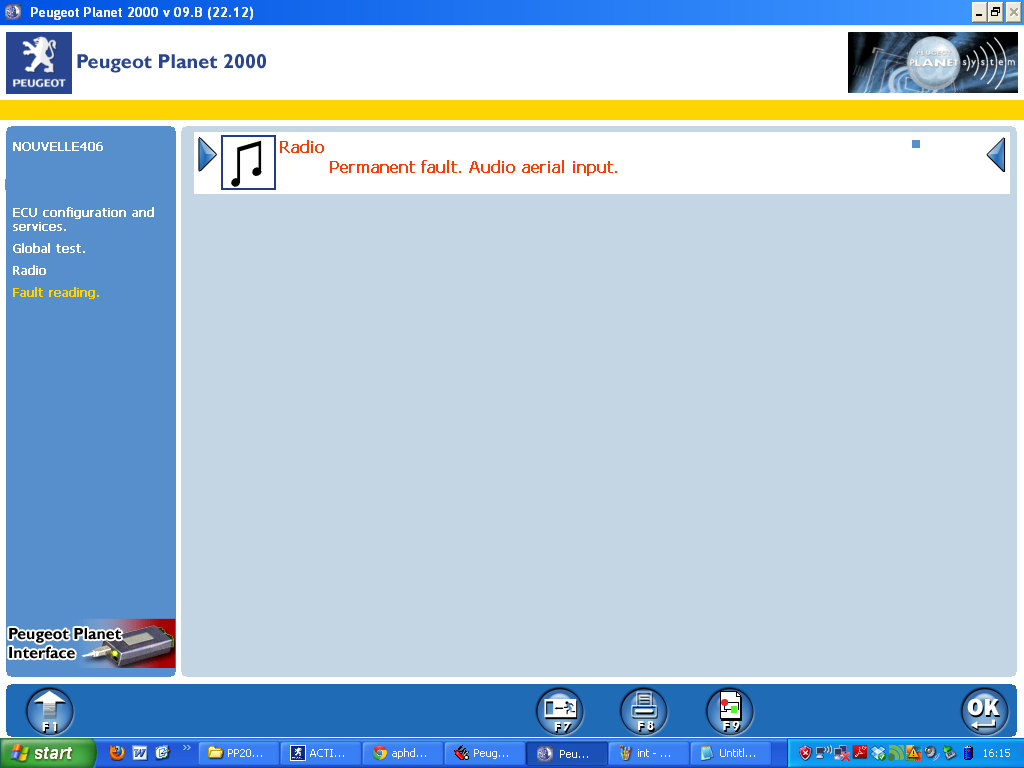Click the small blue square indicator

(x=916, y=144)
